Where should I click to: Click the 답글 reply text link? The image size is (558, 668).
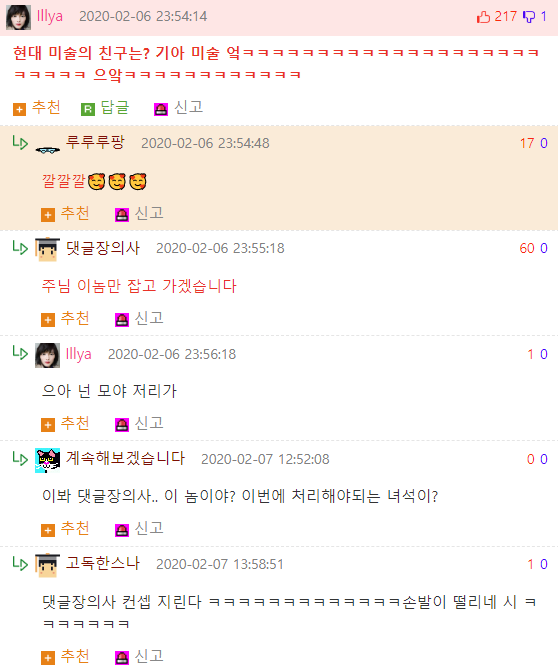click(x=115, y=107)
